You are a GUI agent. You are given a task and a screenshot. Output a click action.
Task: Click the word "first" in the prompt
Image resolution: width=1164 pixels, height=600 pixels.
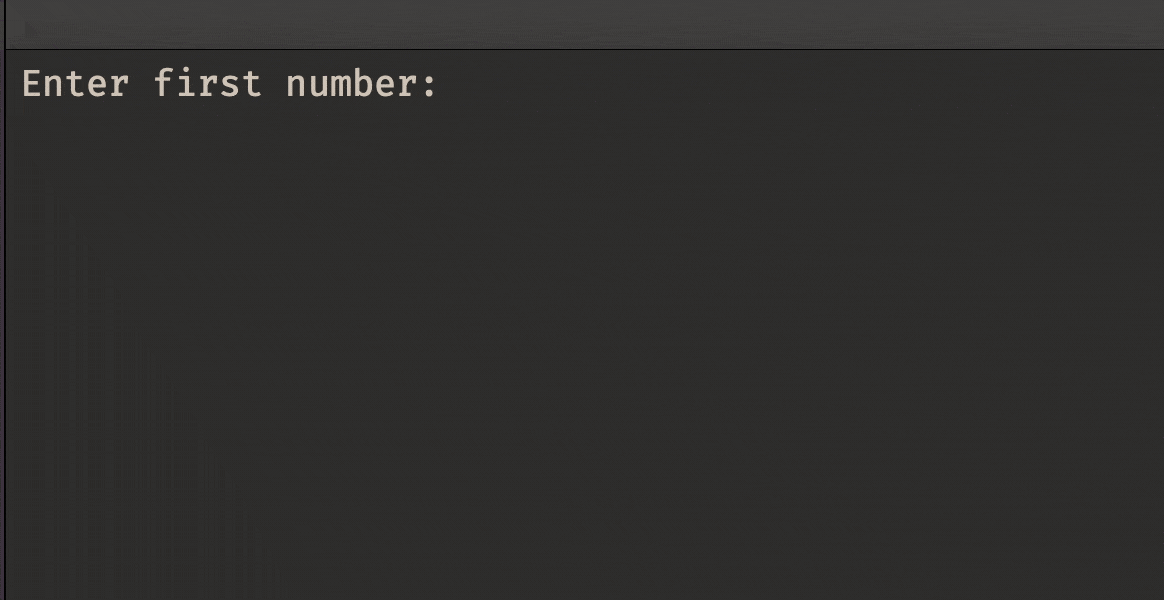point(207,84)
